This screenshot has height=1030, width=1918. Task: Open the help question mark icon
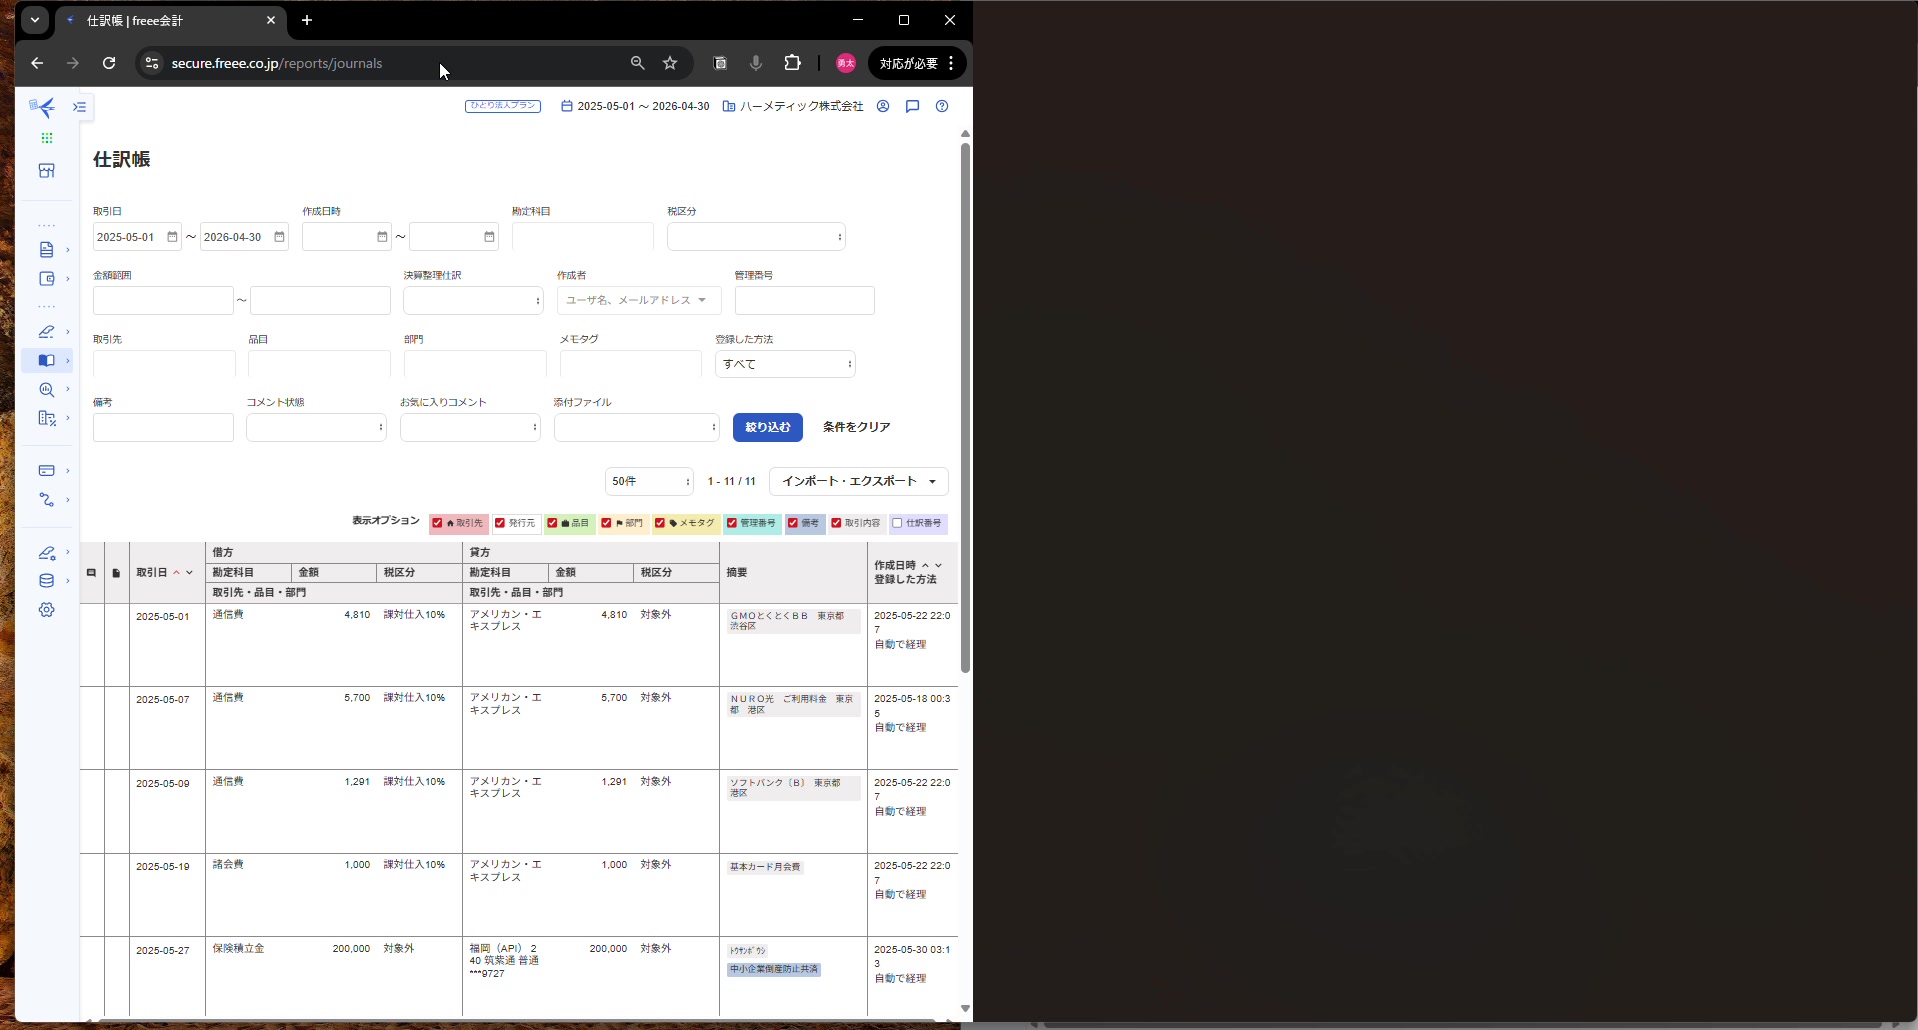[942, 106]
